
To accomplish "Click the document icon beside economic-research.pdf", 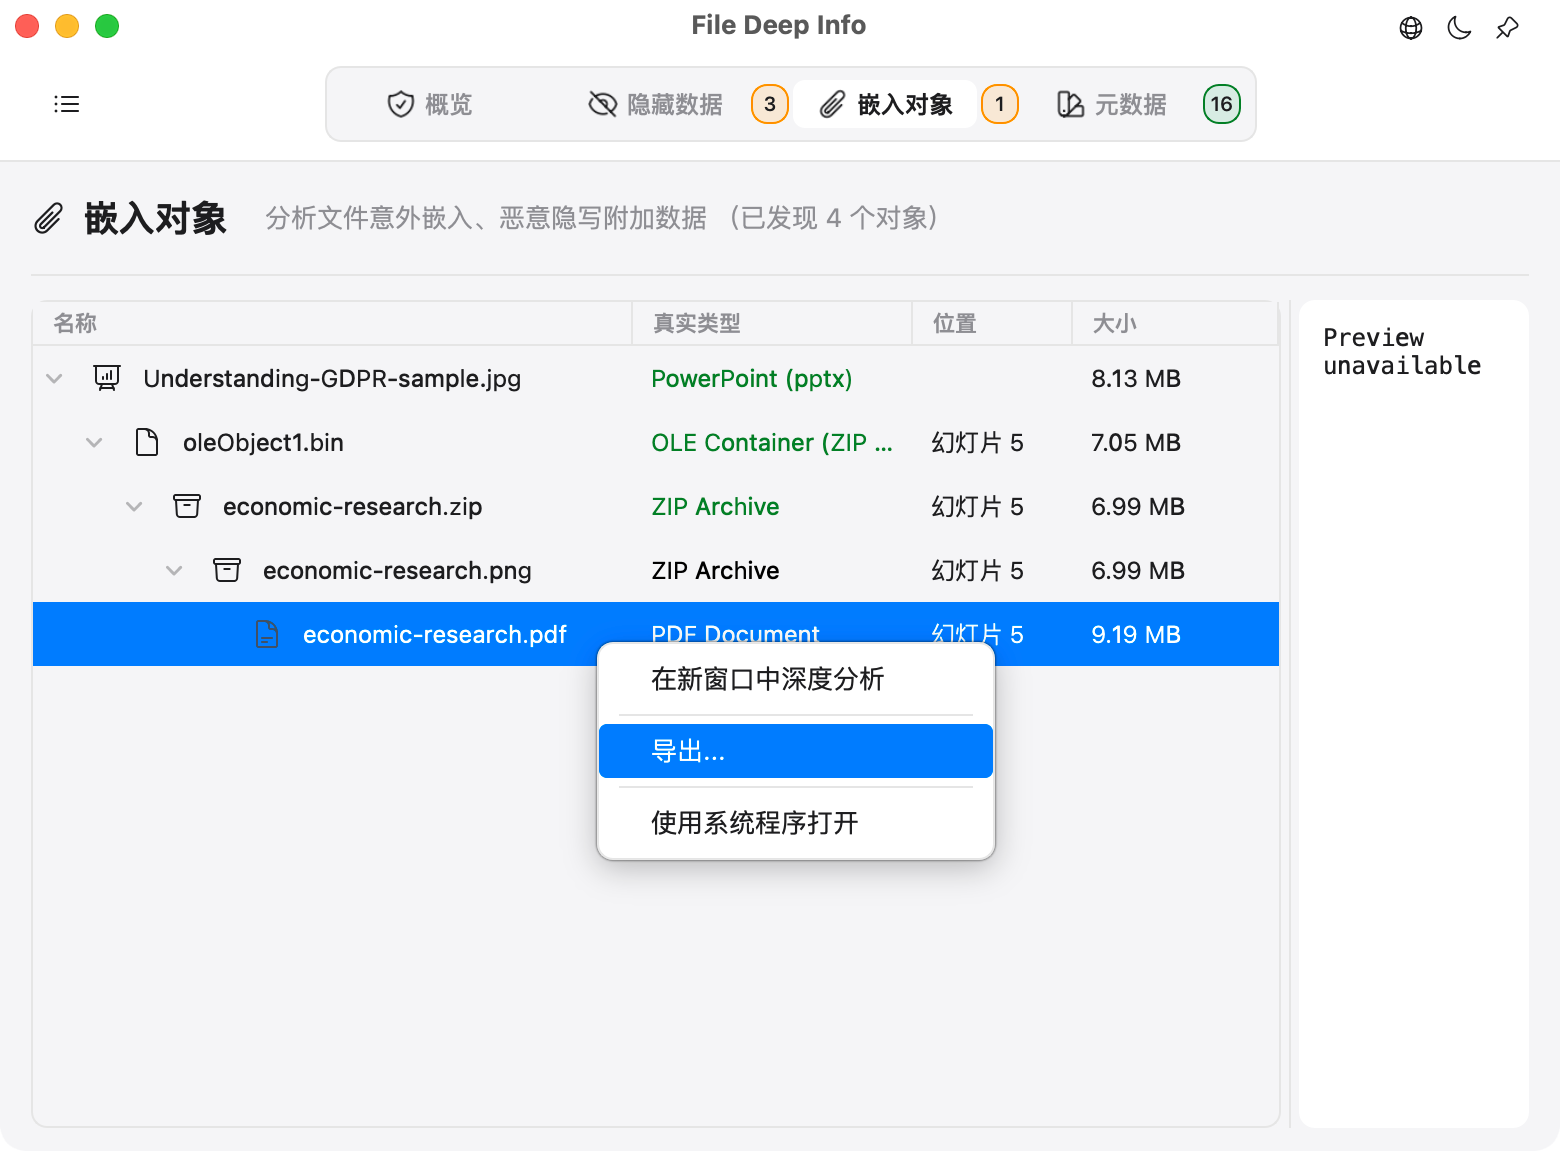I will [x=267, y=634].
